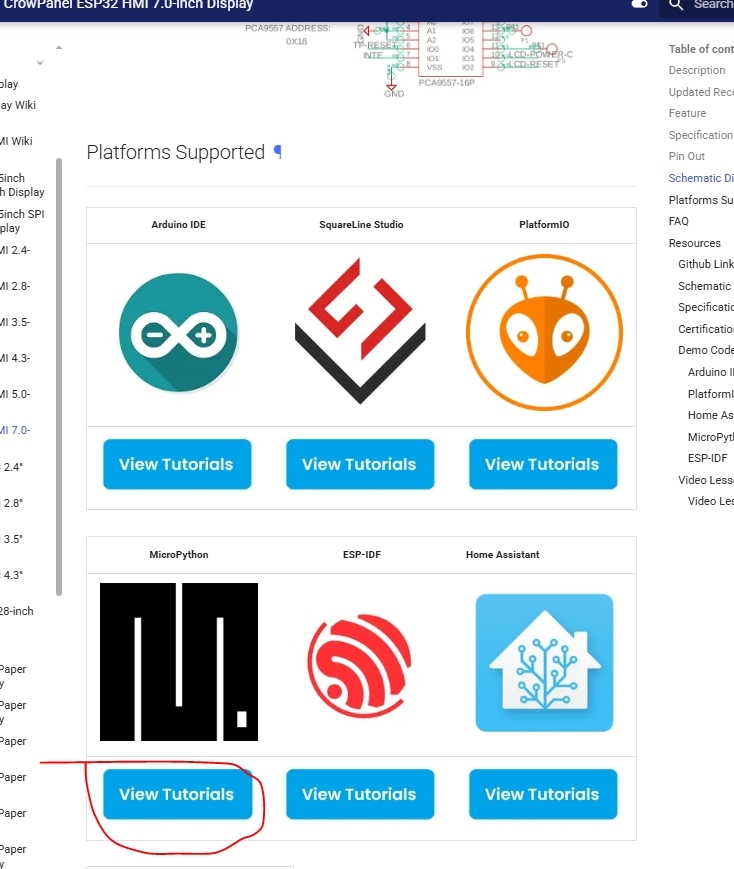Open the 28-inch sidebar item
This screenshot has height=869, width=734.
pos(17,611)
